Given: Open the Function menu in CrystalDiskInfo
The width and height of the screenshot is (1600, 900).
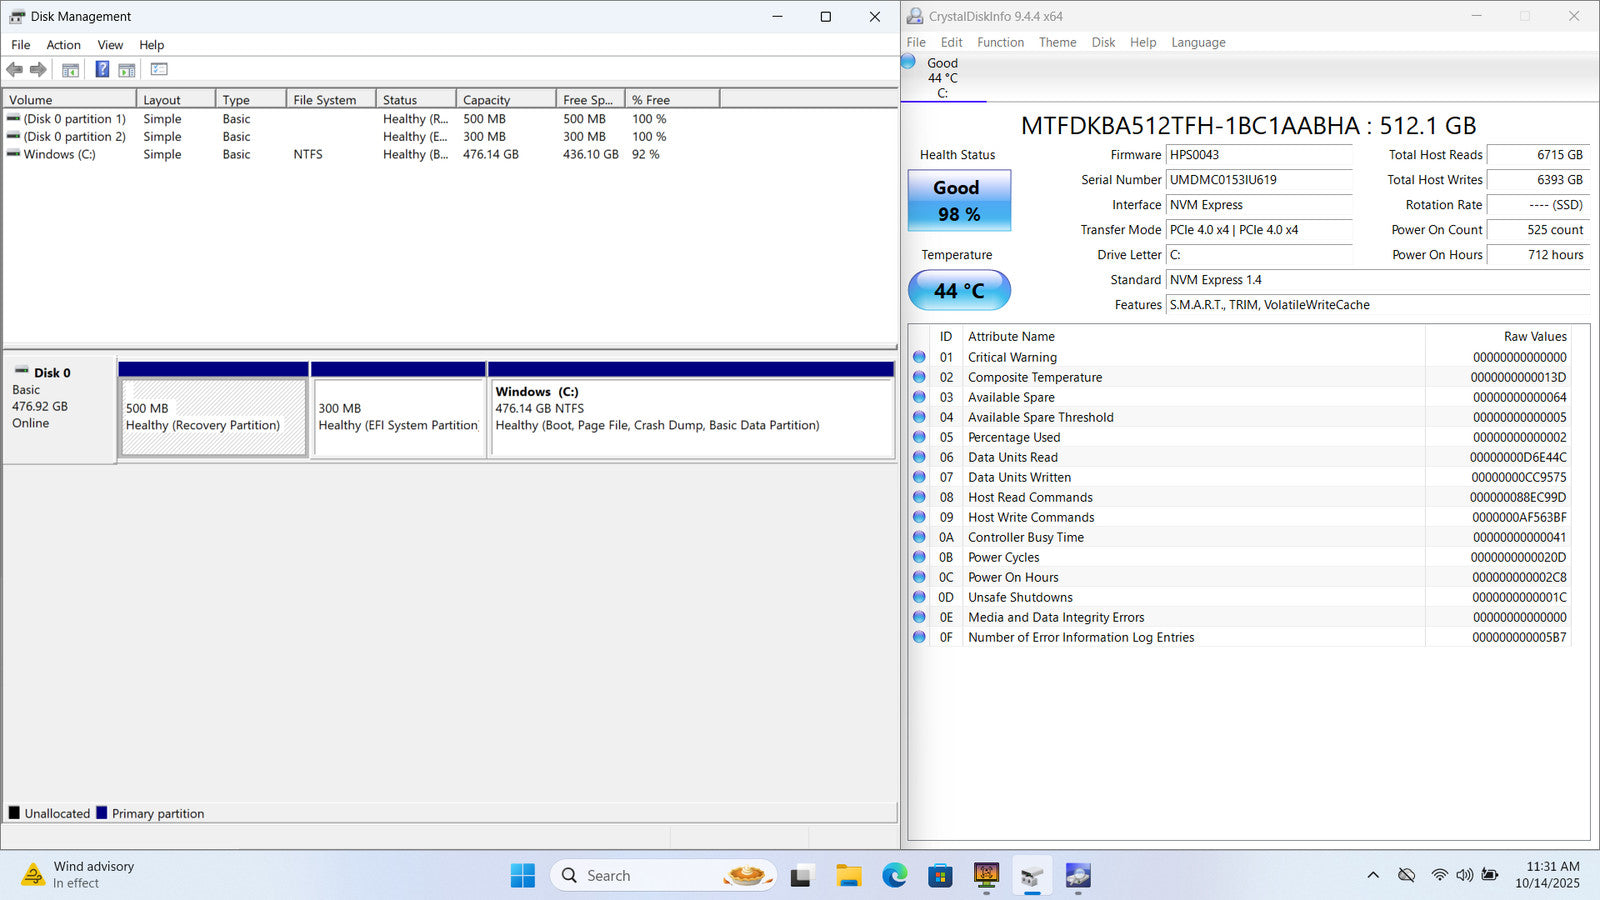Looking at the screenshot, I should (1000, 42).
